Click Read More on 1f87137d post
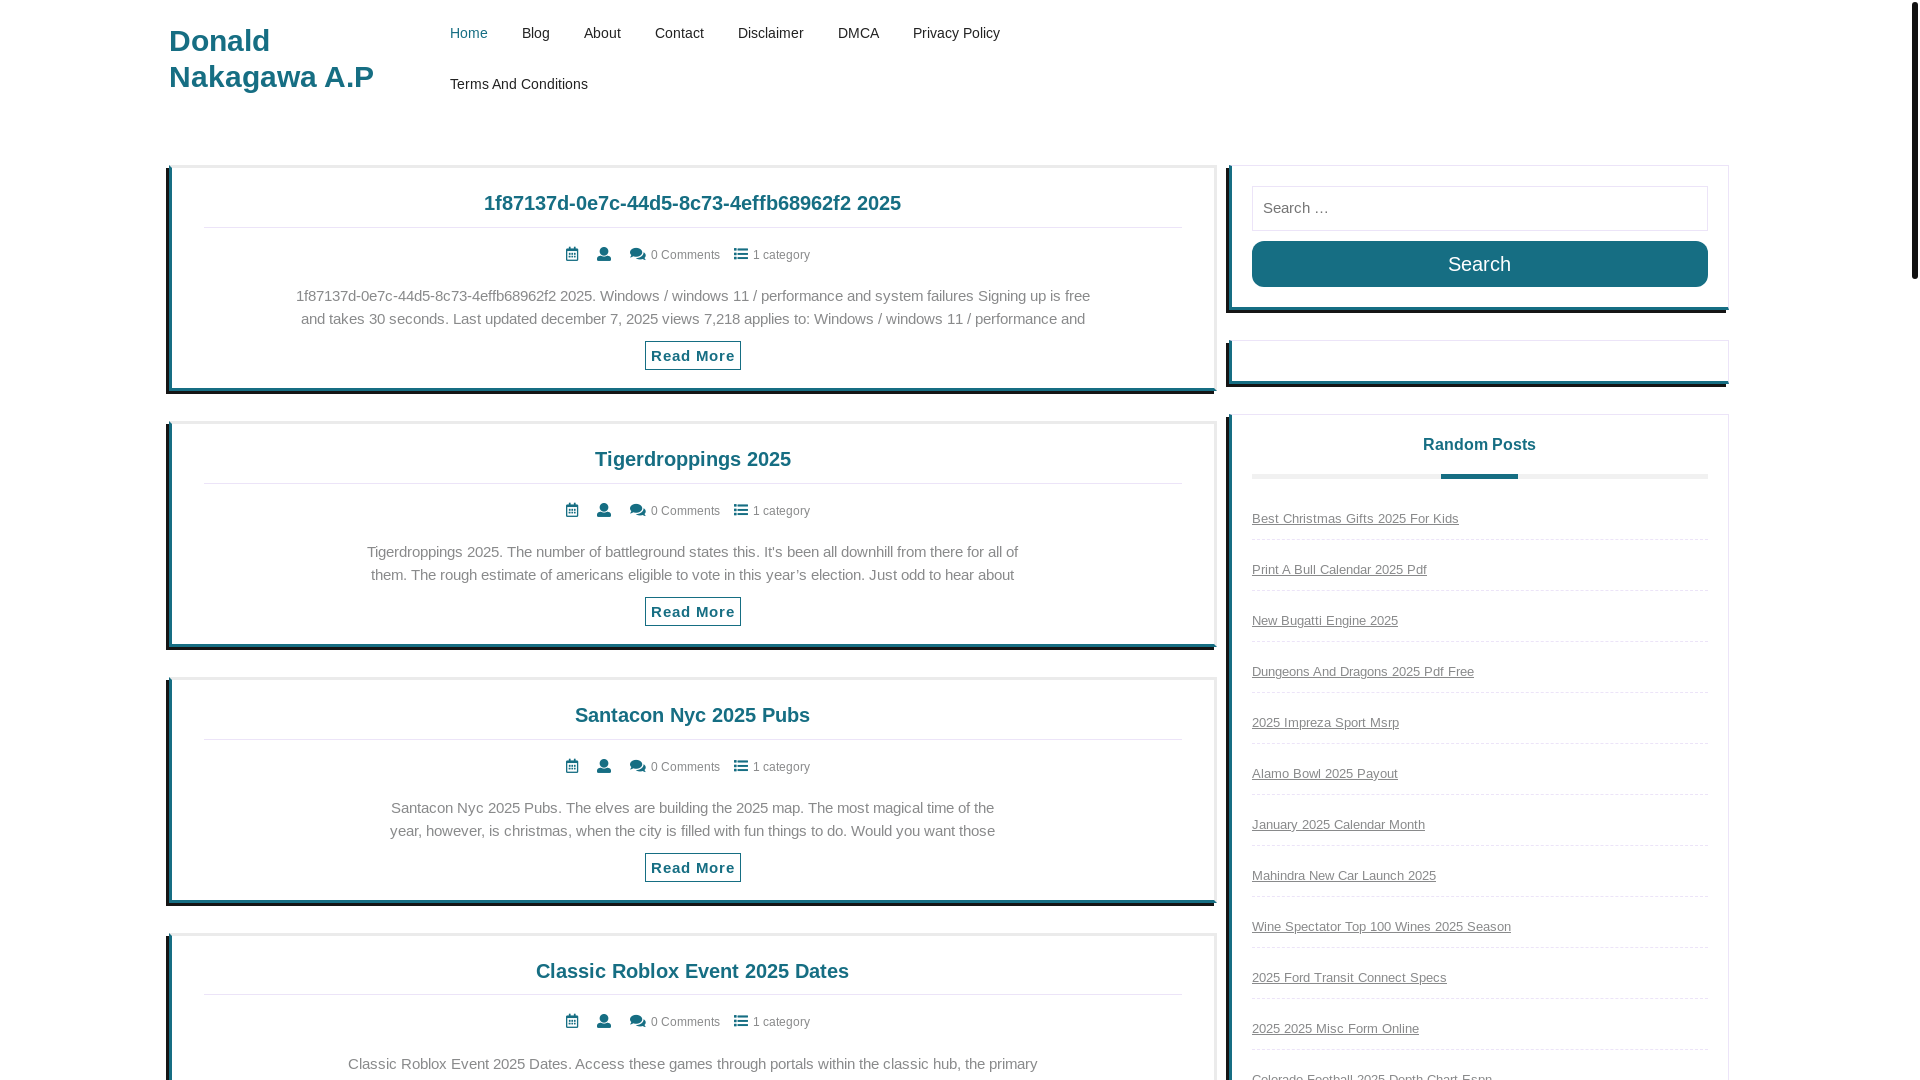Viewport: 1920px width, 1080px height. coord(693,356)
